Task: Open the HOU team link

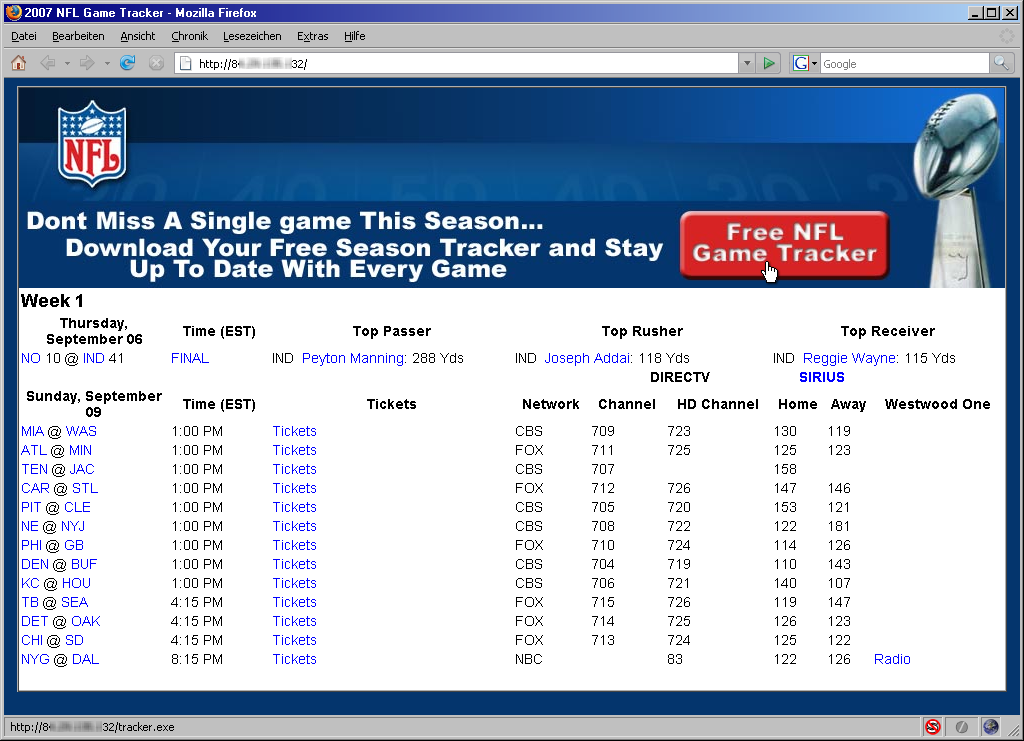Action: coord(76,582)
